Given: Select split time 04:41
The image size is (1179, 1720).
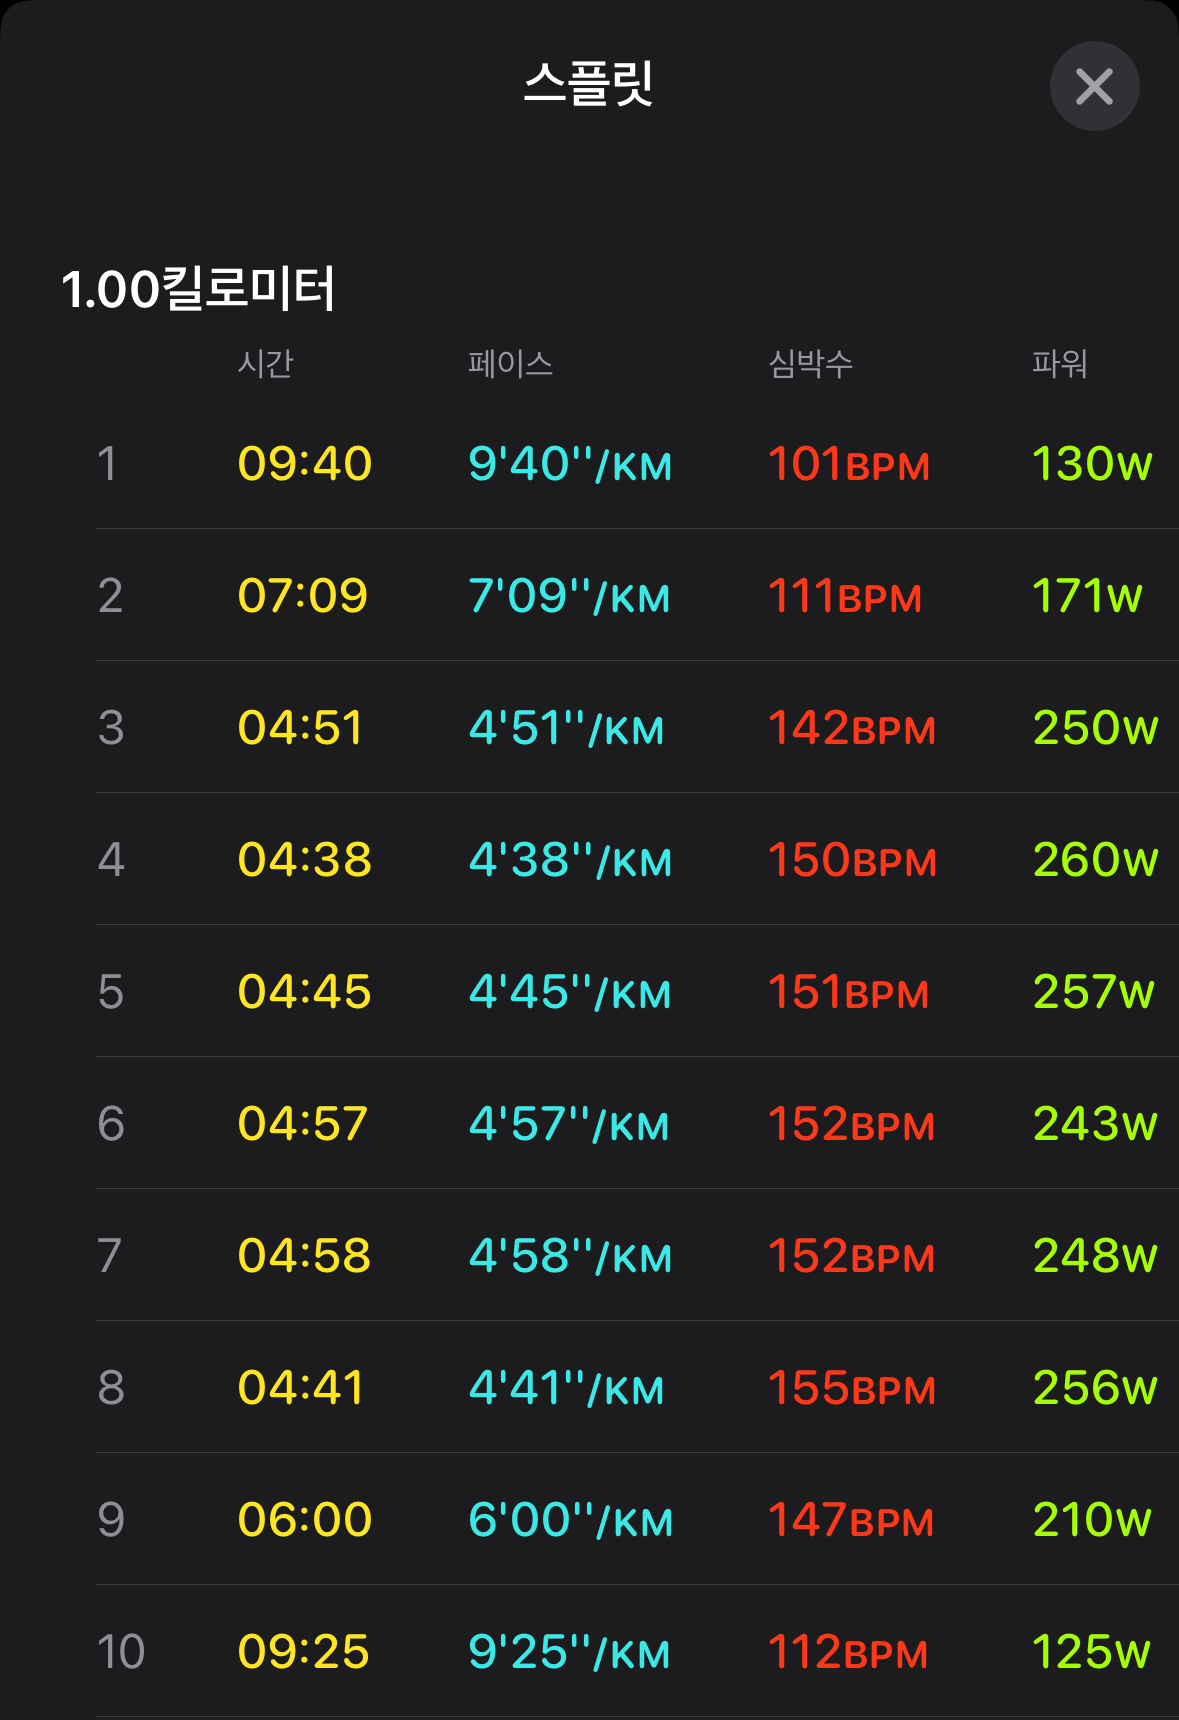Looking at the screenshot, I should click(x=300, y=1388).
